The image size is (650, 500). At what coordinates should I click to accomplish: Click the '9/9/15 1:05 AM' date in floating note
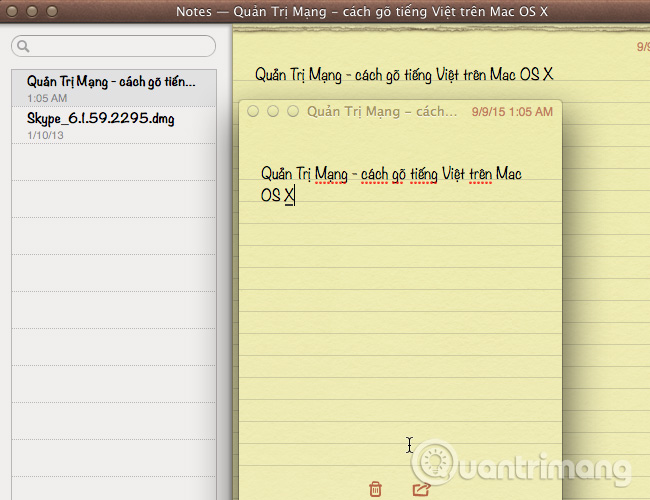[512, 112]
